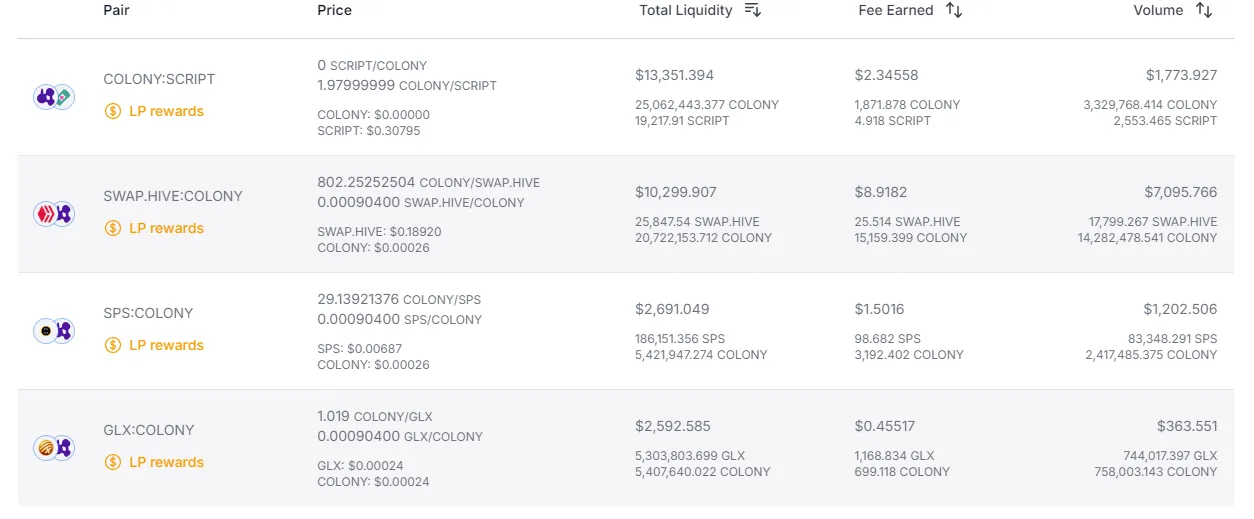Open the SWAP.HIVE:COLONY pair name
This screenshot has height=519, width=1254.
pyautogui.click(x=173, y=196)
